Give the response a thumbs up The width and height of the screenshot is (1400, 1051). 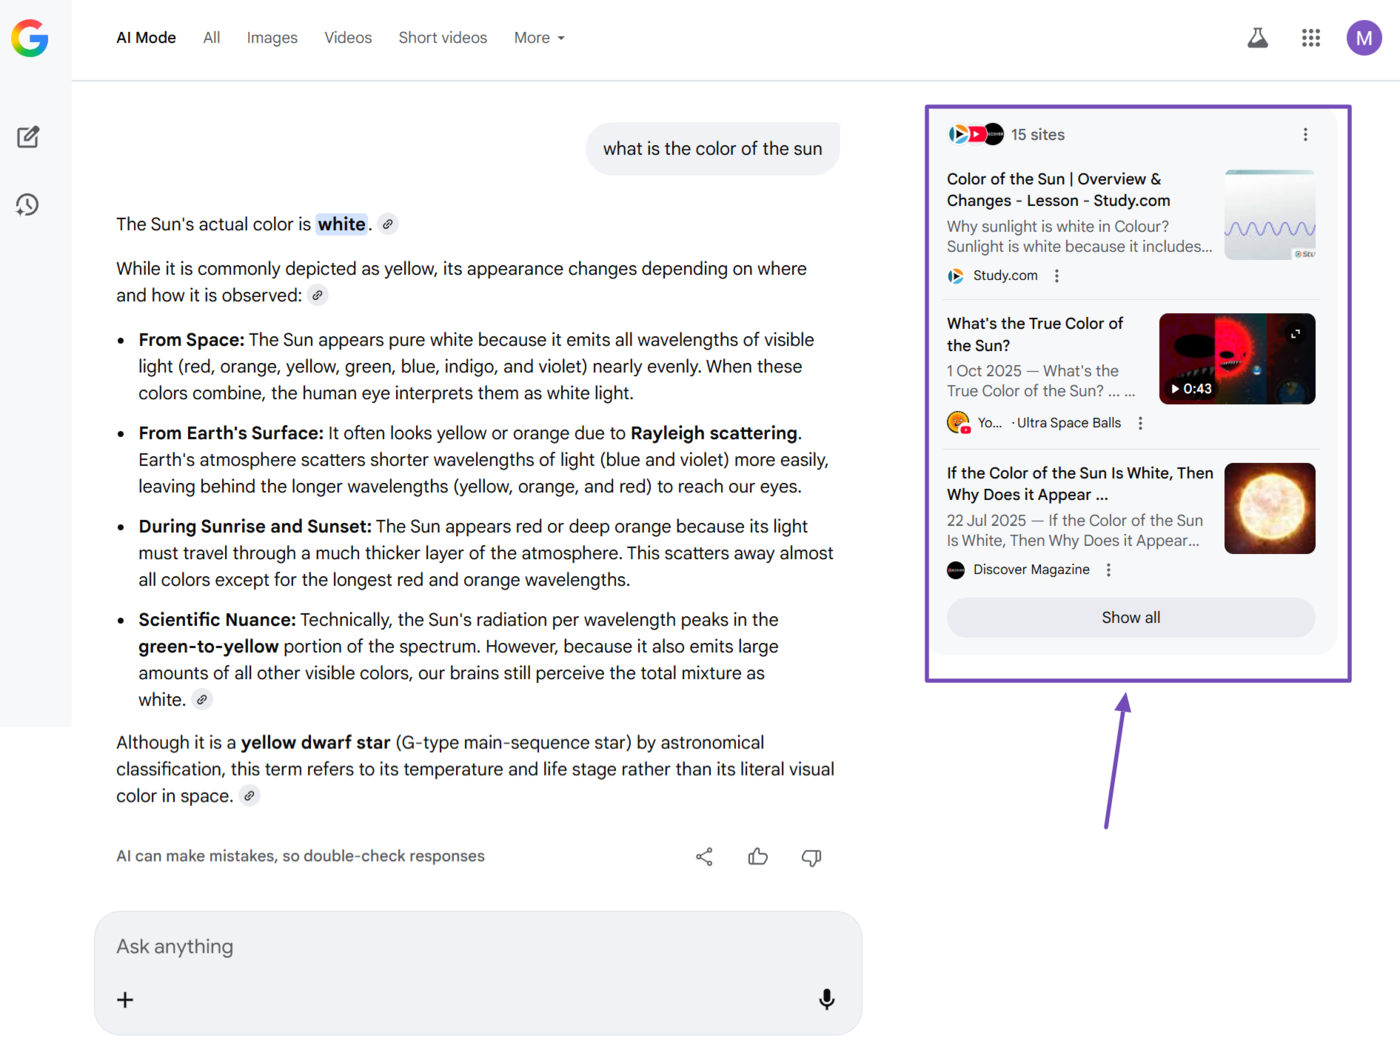(757, 857)
